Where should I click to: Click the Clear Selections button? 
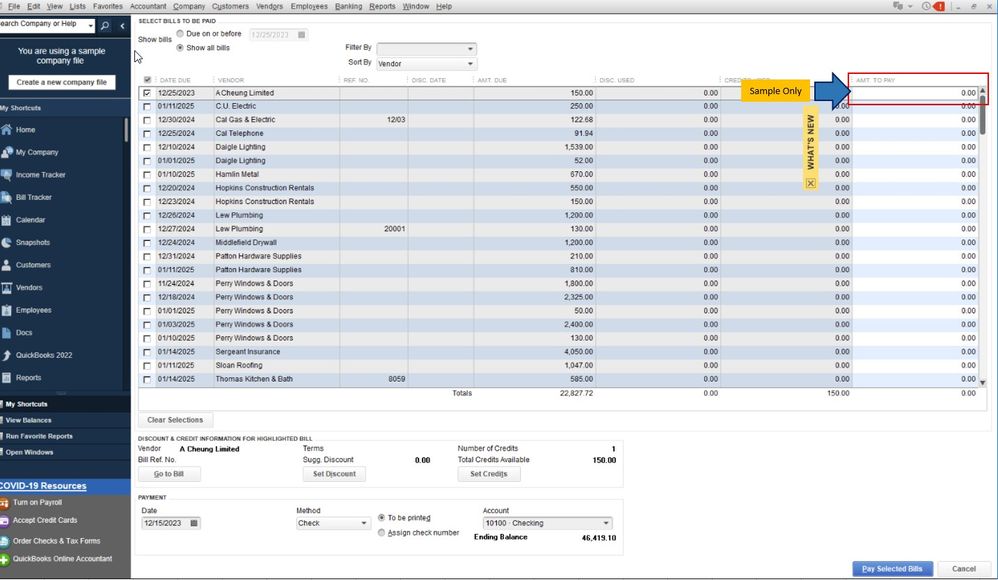click(x=175, y=420)
